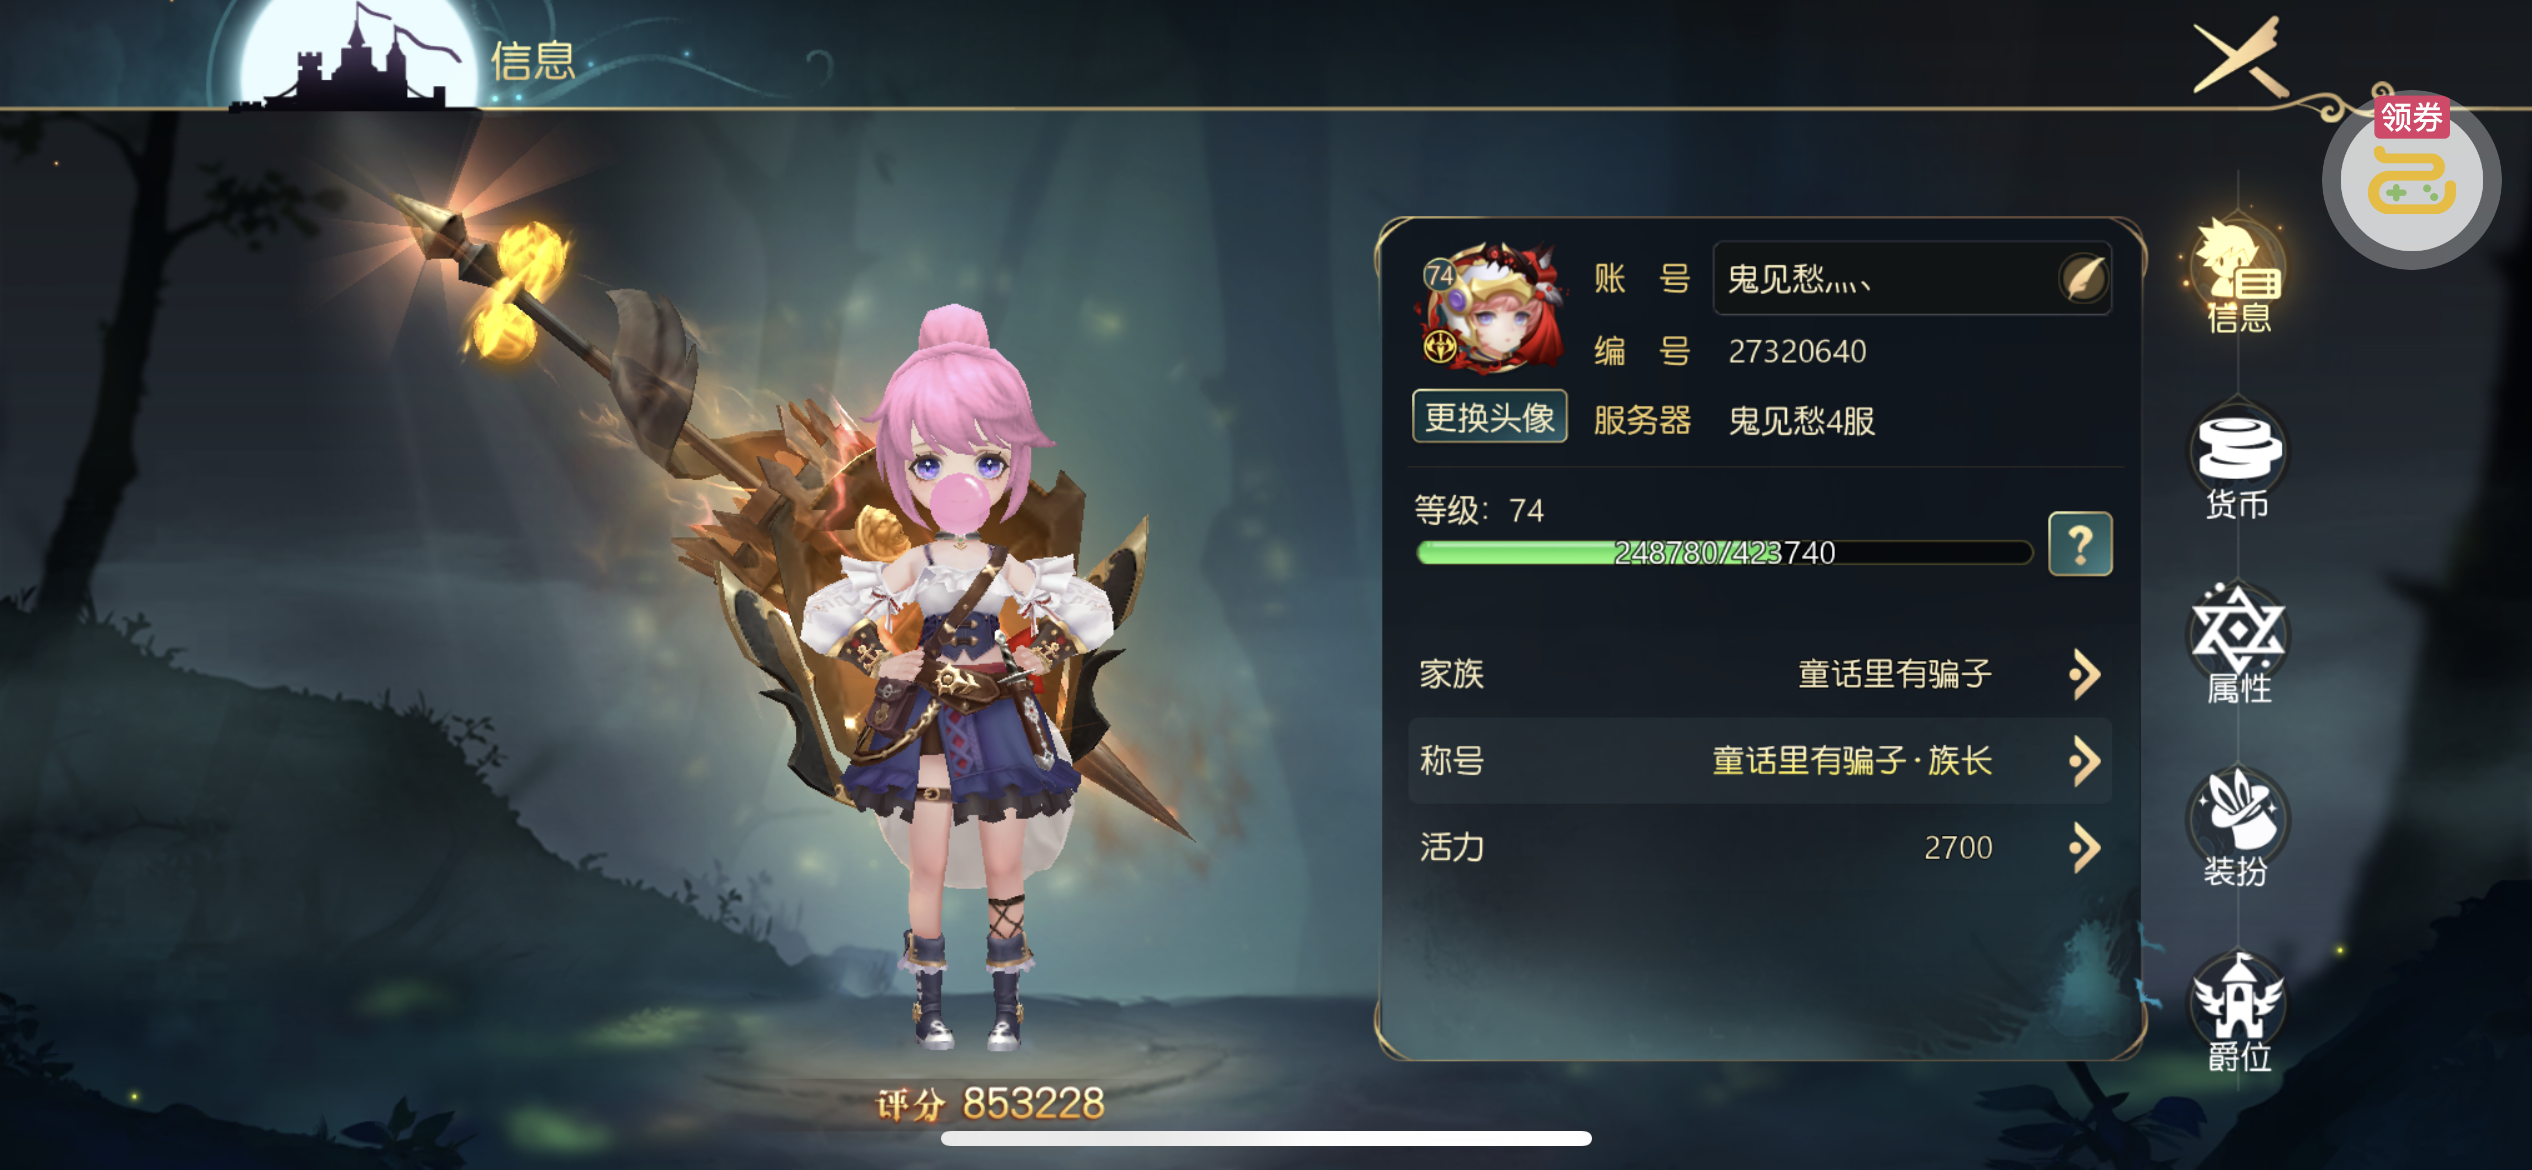Click the 更换头像 change avatar button
2532x1170 pixels.
(x=1489, y=416)
